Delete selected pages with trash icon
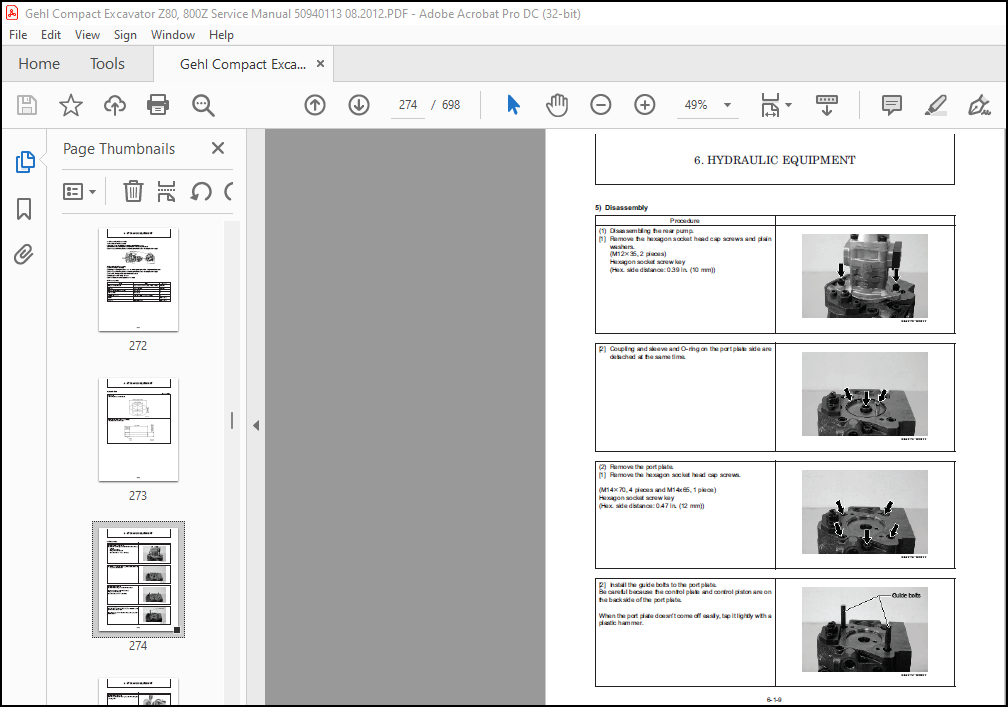 coord(133,192)
